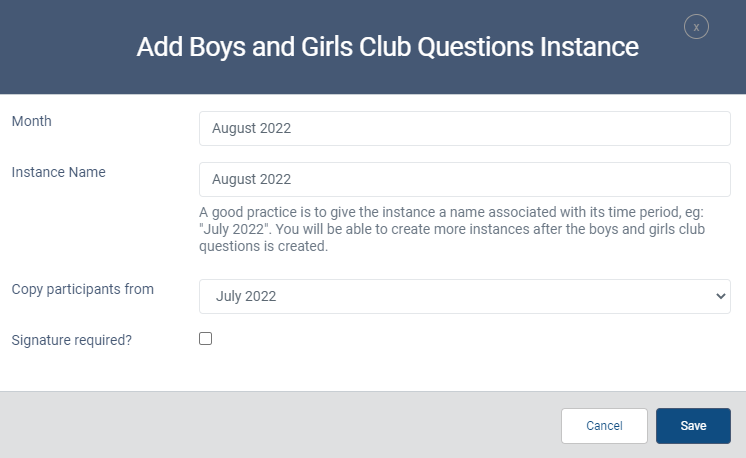Open the Copy participants from dropdown
The width and height of the screenshot is (746, 458).
coord(464,296)
